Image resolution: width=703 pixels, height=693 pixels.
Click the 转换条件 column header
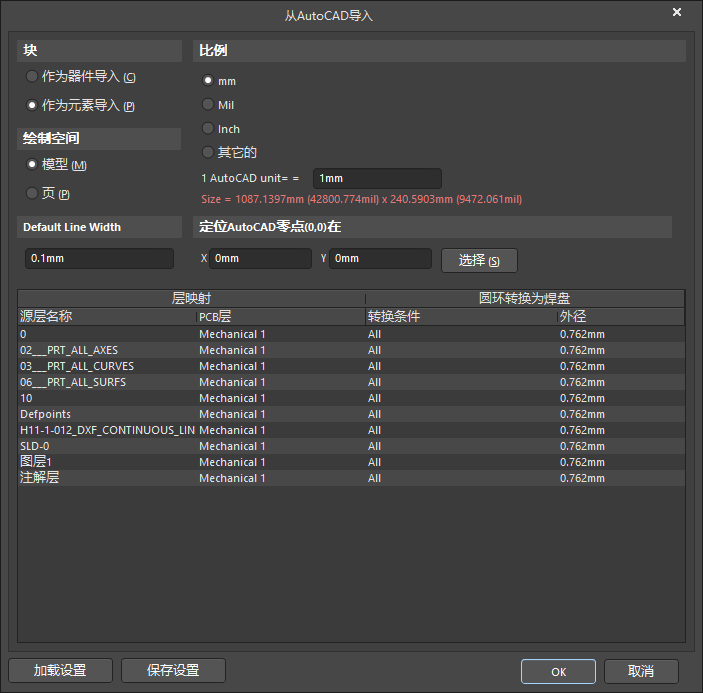click(462, 316)
